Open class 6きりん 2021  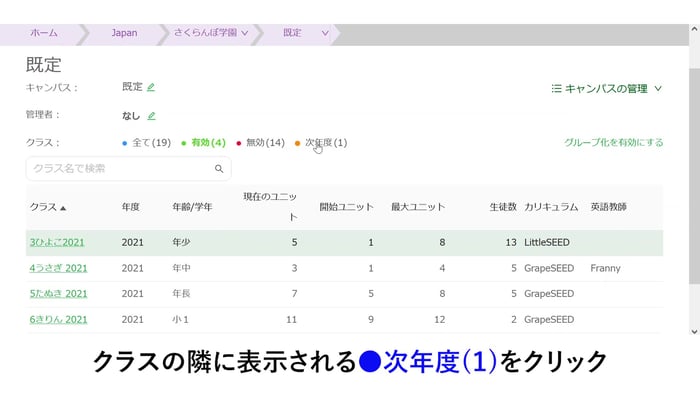pyautogui.click(x=58, y=320)
